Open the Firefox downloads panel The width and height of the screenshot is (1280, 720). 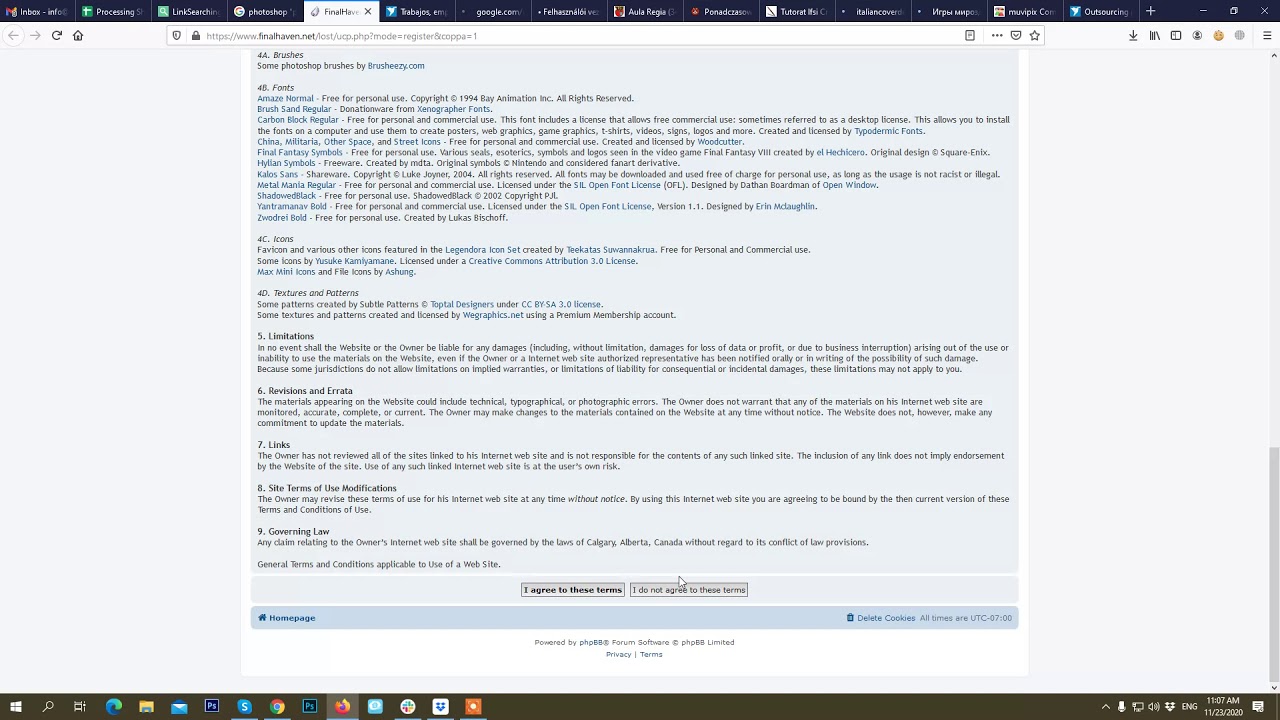pyautogui.click(x=1133, y=35)
